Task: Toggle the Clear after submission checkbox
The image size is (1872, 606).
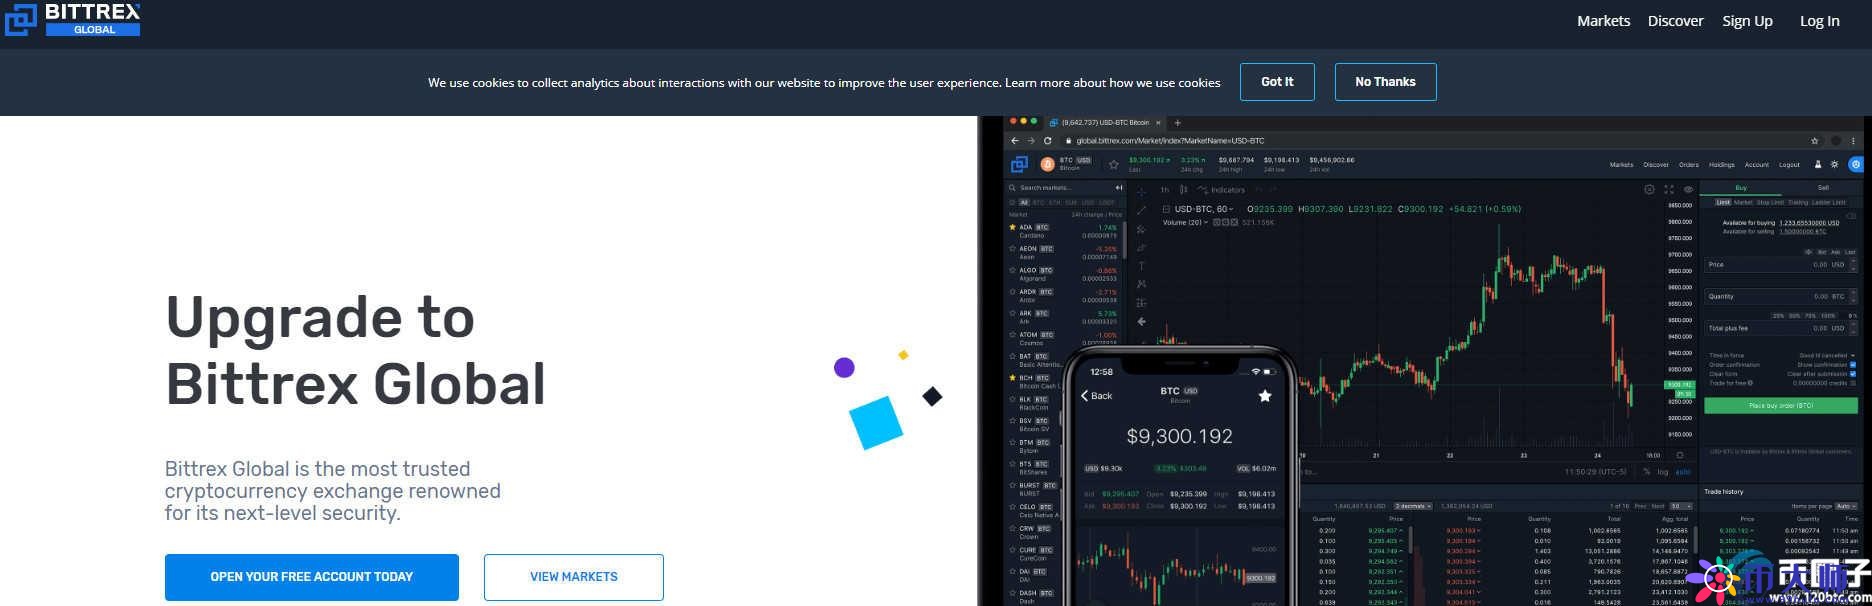Action: click(x=1853, y=374)
